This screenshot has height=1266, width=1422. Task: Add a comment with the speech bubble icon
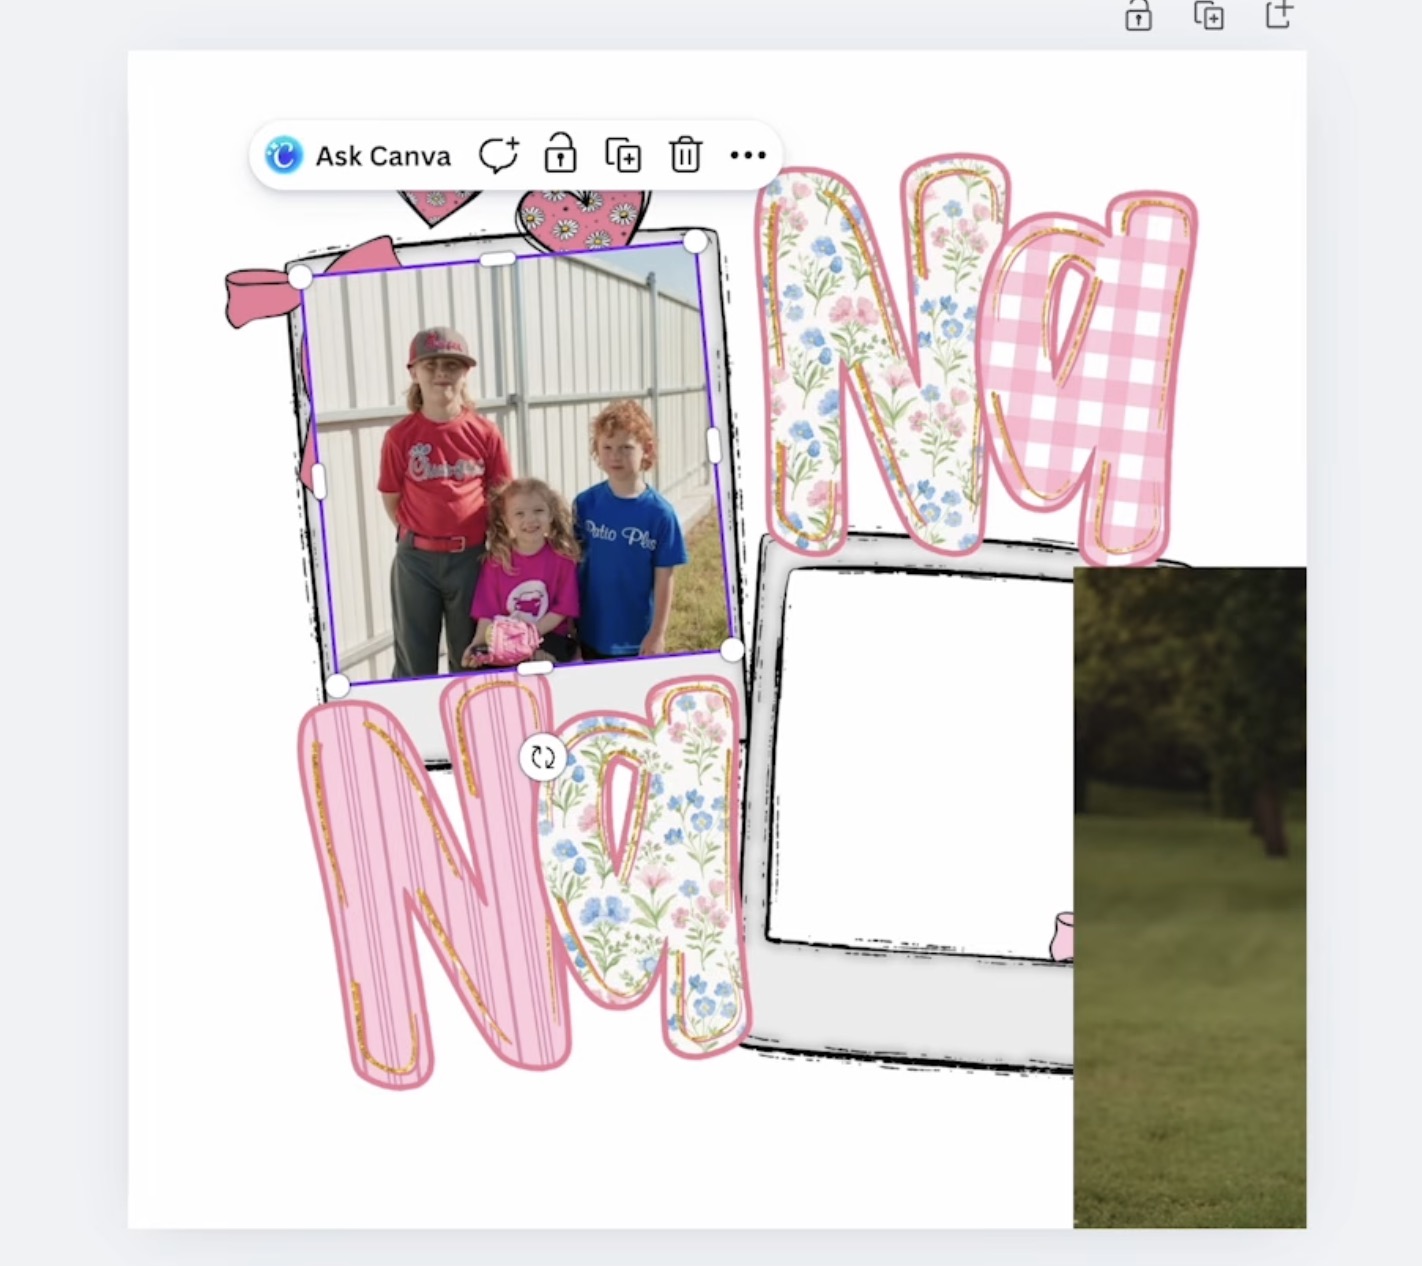click(x=498, y=155)
